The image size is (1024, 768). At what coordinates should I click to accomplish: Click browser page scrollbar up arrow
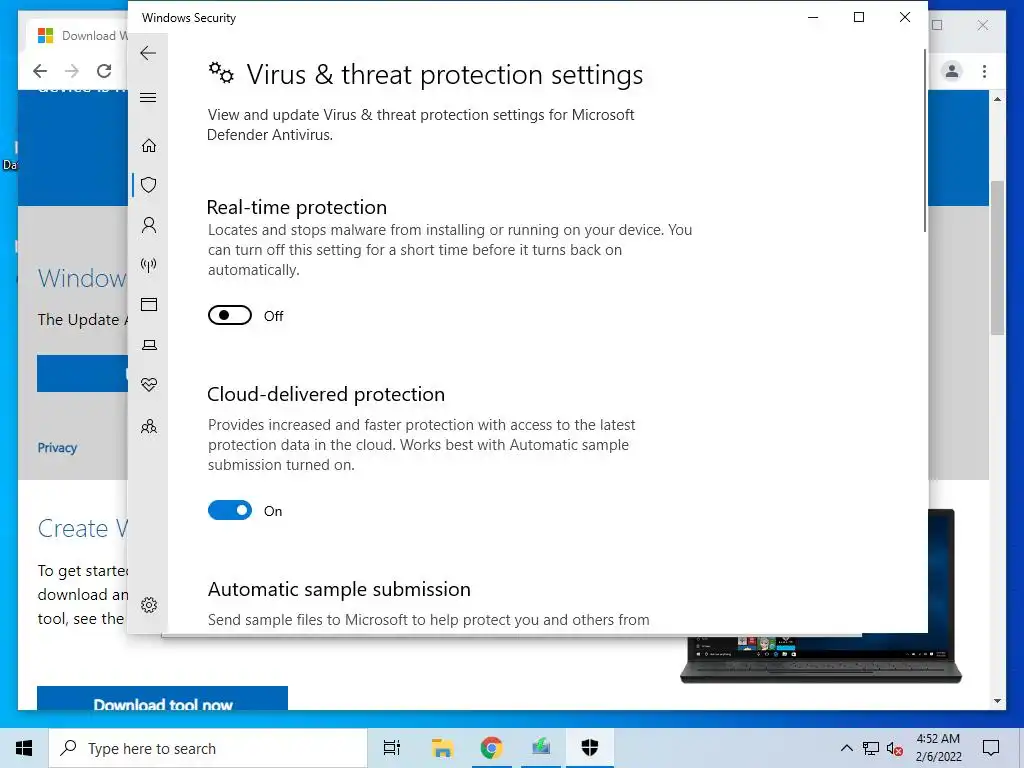click(997, 99)
